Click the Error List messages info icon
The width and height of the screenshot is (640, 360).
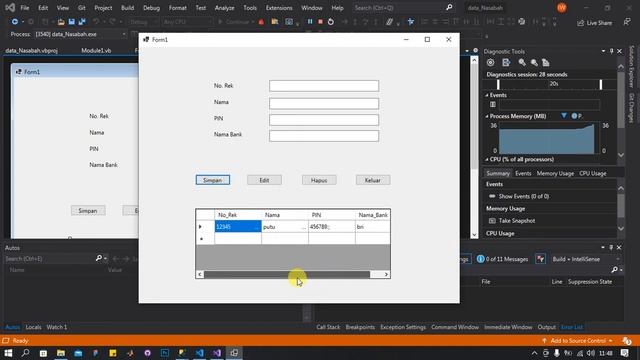pyautogui.click(x=481, y=259)
